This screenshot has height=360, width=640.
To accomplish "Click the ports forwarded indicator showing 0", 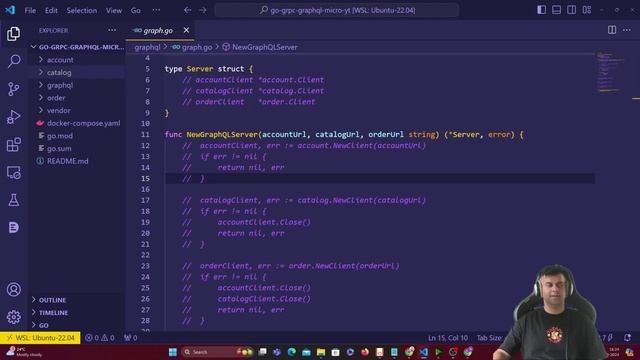I will point(131,338).
